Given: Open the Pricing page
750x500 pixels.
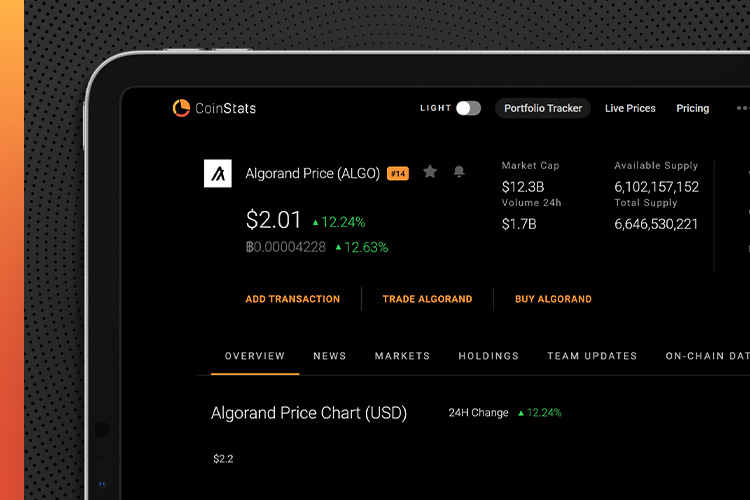Looking at the screenshot, I should pyautogui.click(x=693, y=108).
